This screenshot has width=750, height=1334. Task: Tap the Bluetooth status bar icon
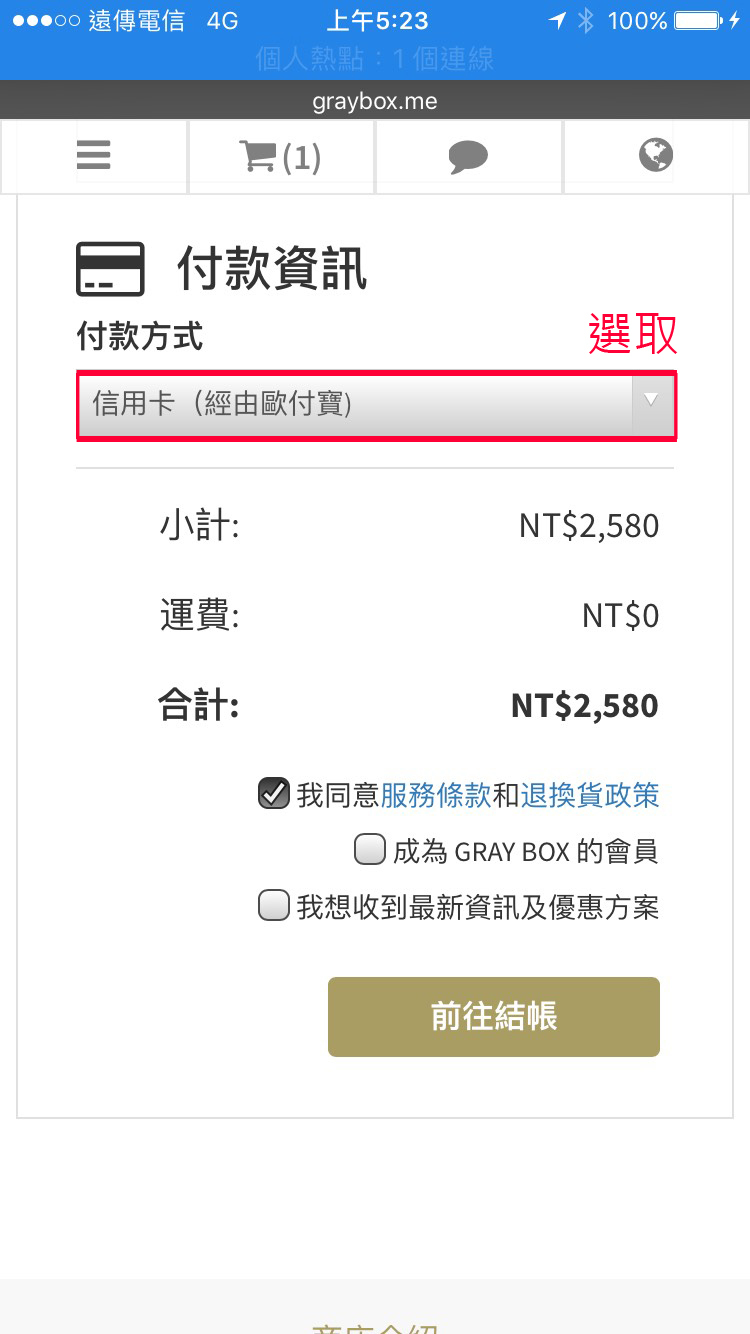pyautogui.click(x=586, y=21)
